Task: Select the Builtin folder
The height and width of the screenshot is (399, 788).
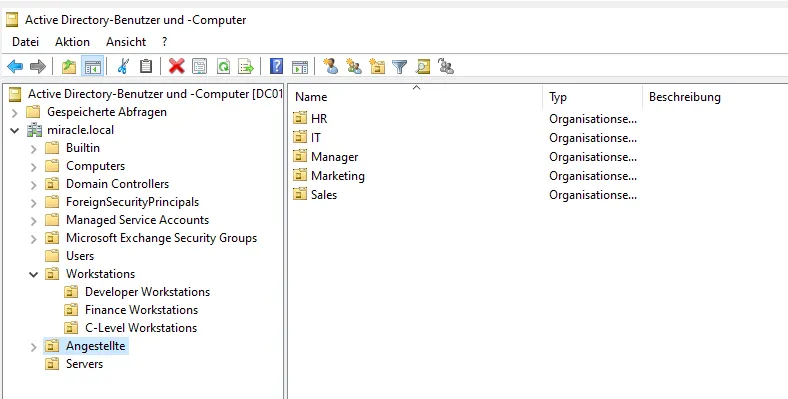Action: pos(83,148)
